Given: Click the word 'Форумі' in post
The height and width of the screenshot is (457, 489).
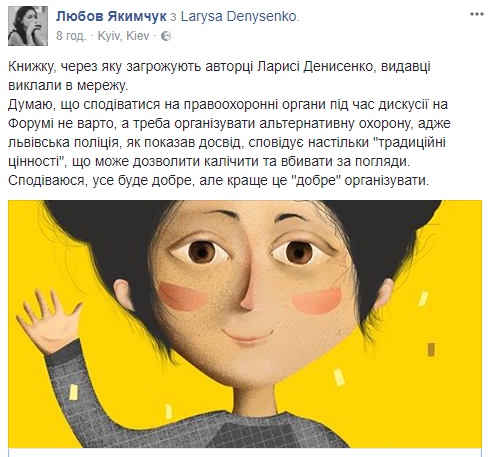Looking at the screenshot, I should pos(31,123).
